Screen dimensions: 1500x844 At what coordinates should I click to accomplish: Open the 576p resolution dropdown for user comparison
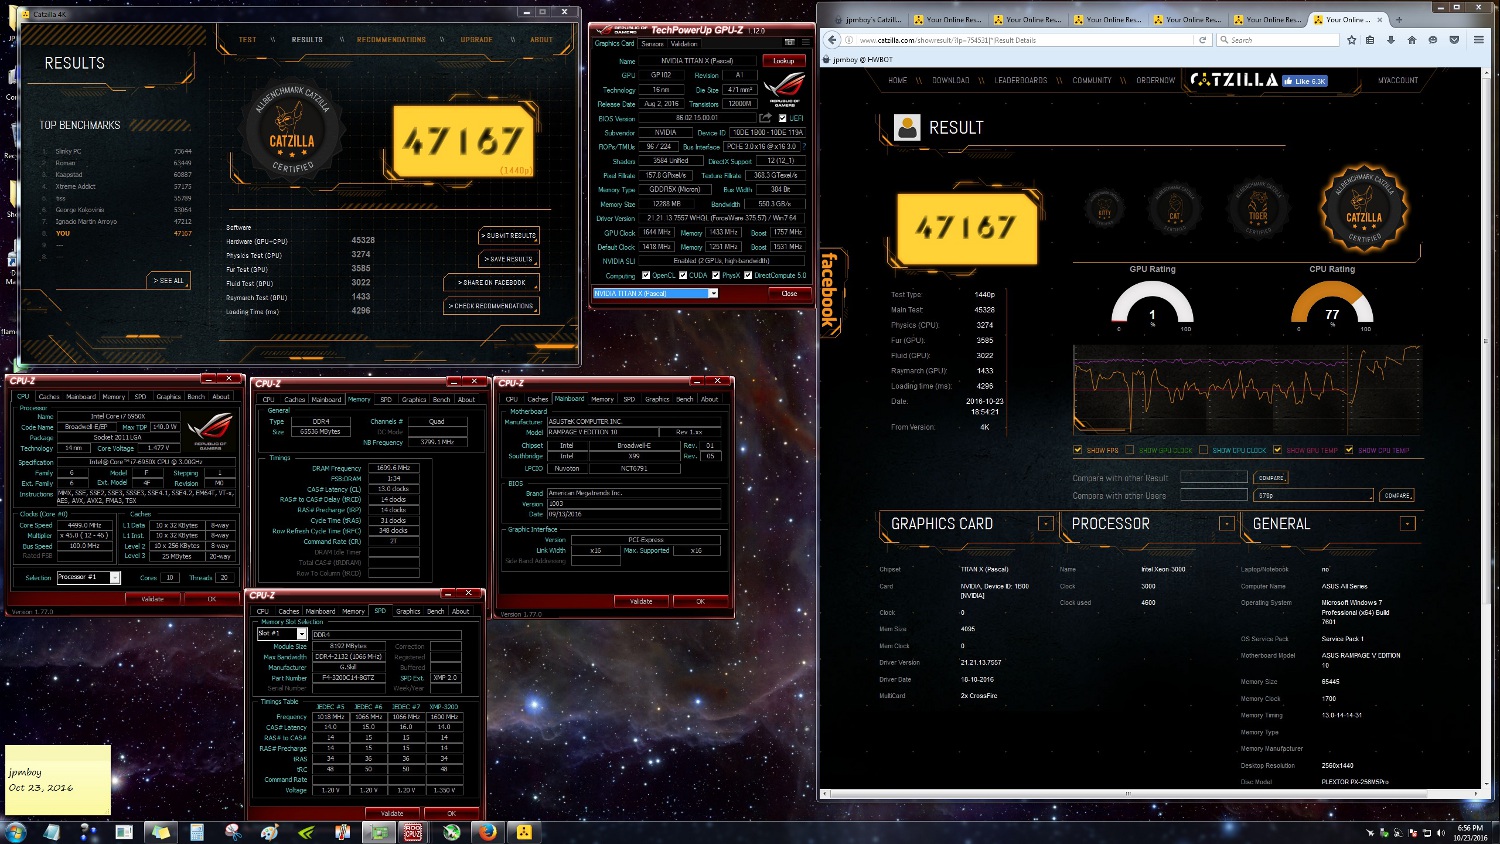pyautogui.click(x=1313, y=495)
